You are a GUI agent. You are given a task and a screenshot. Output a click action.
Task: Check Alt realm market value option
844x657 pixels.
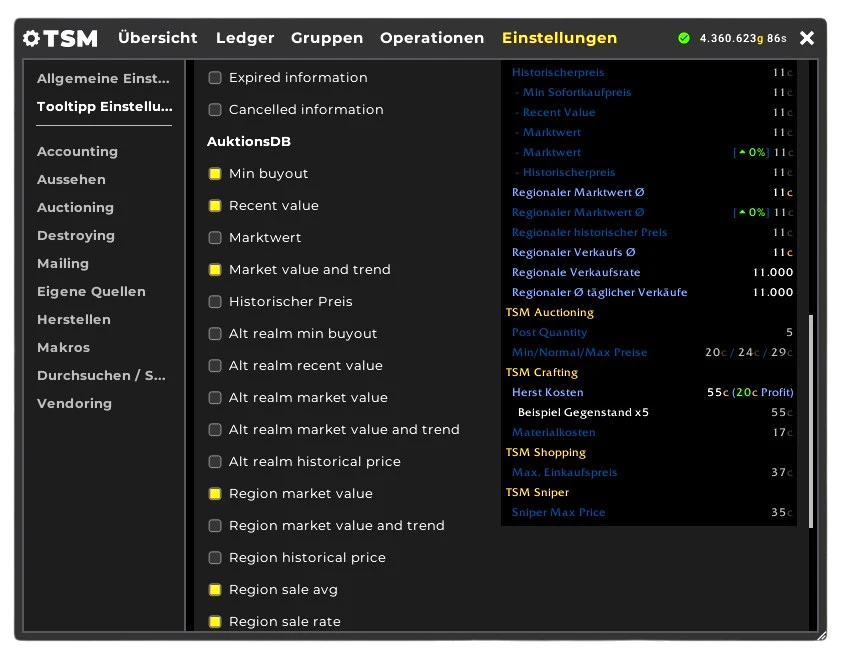tap(215, 398)
